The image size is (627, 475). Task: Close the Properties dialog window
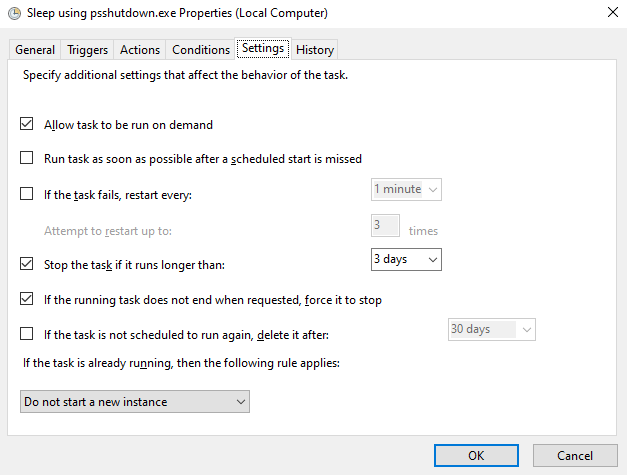(x=610, y=14)
